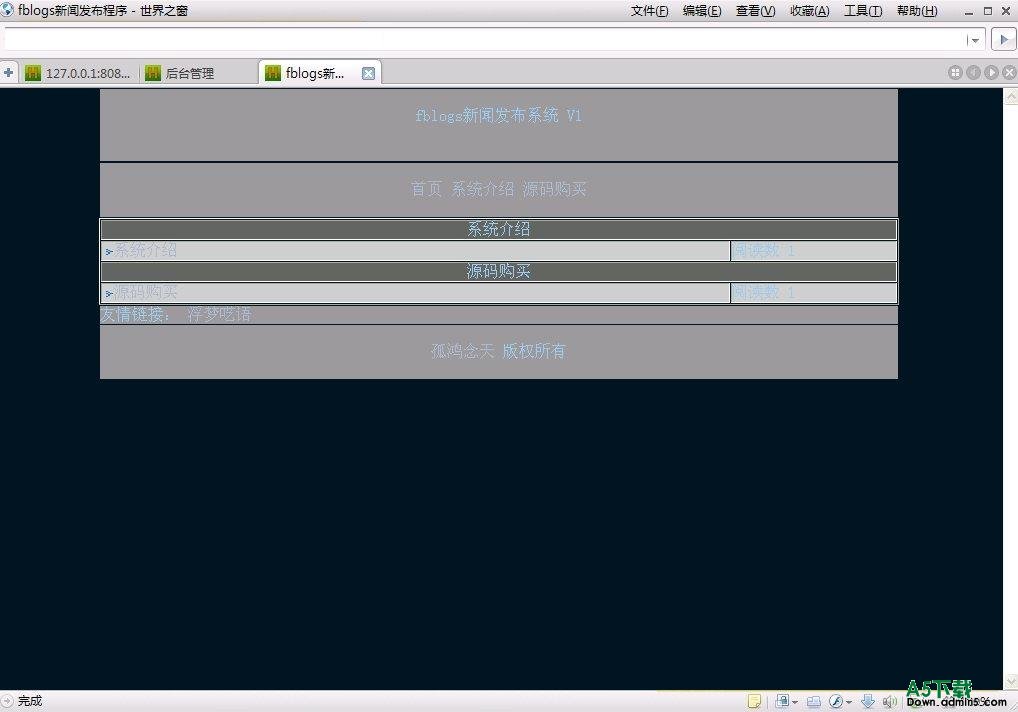Open a new tab with plus icon
The height and width of the screenshot is (712, 1018).
[x=8, y=73]
